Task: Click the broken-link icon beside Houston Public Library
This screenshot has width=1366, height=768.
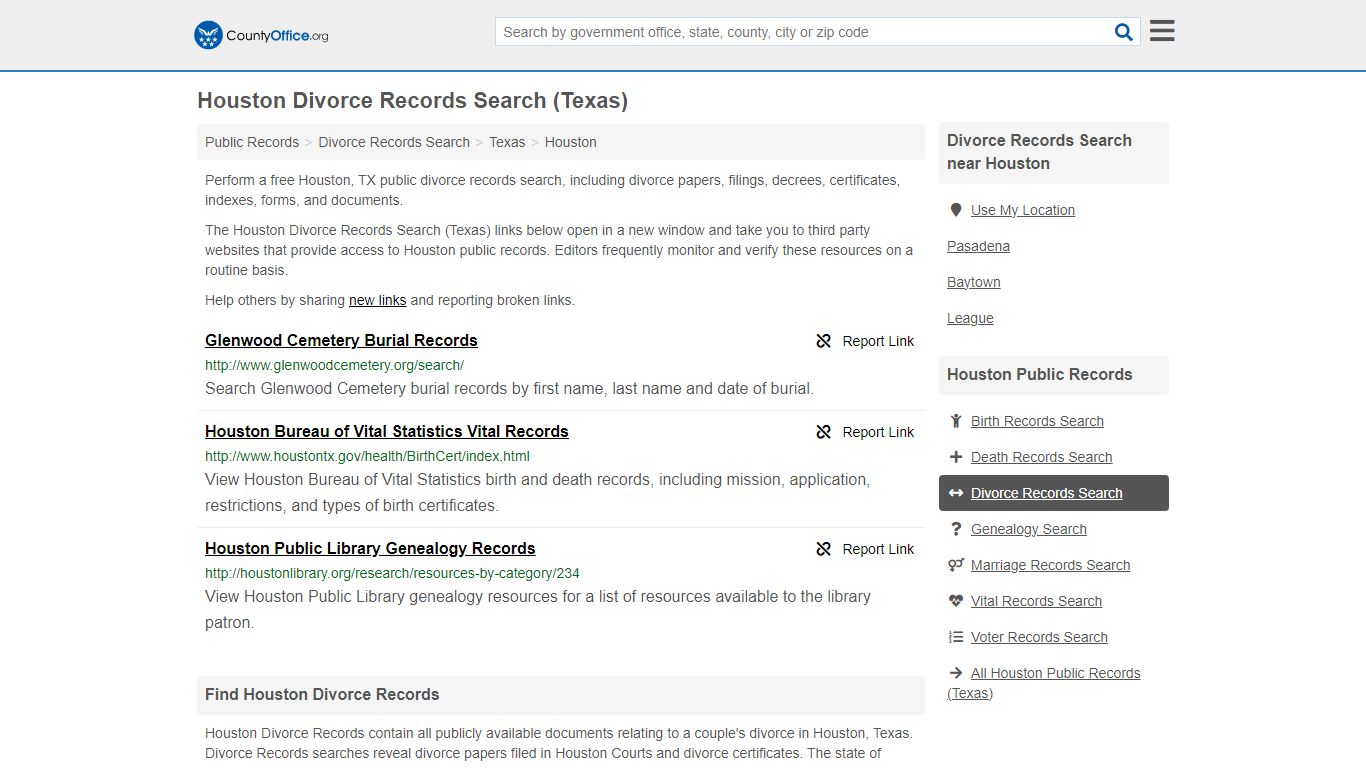Action: (824, 549)
